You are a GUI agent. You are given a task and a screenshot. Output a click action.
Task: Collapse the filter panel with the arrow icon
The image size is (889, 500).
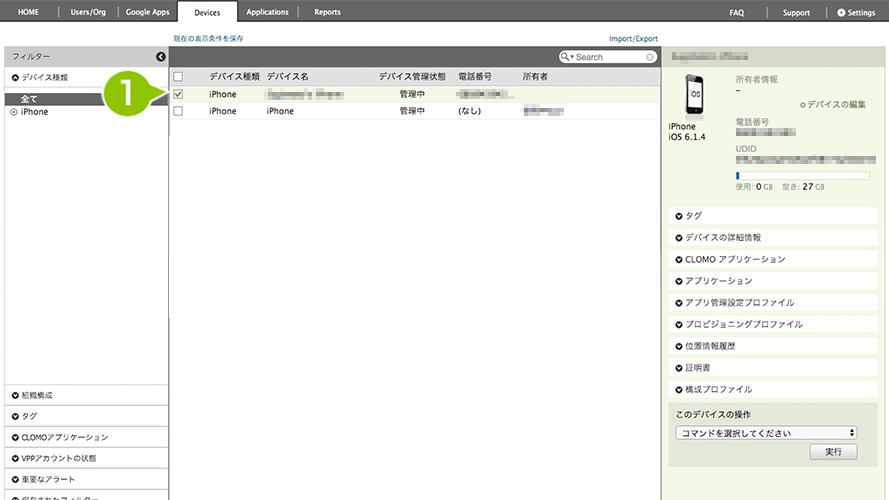(160, 57)
